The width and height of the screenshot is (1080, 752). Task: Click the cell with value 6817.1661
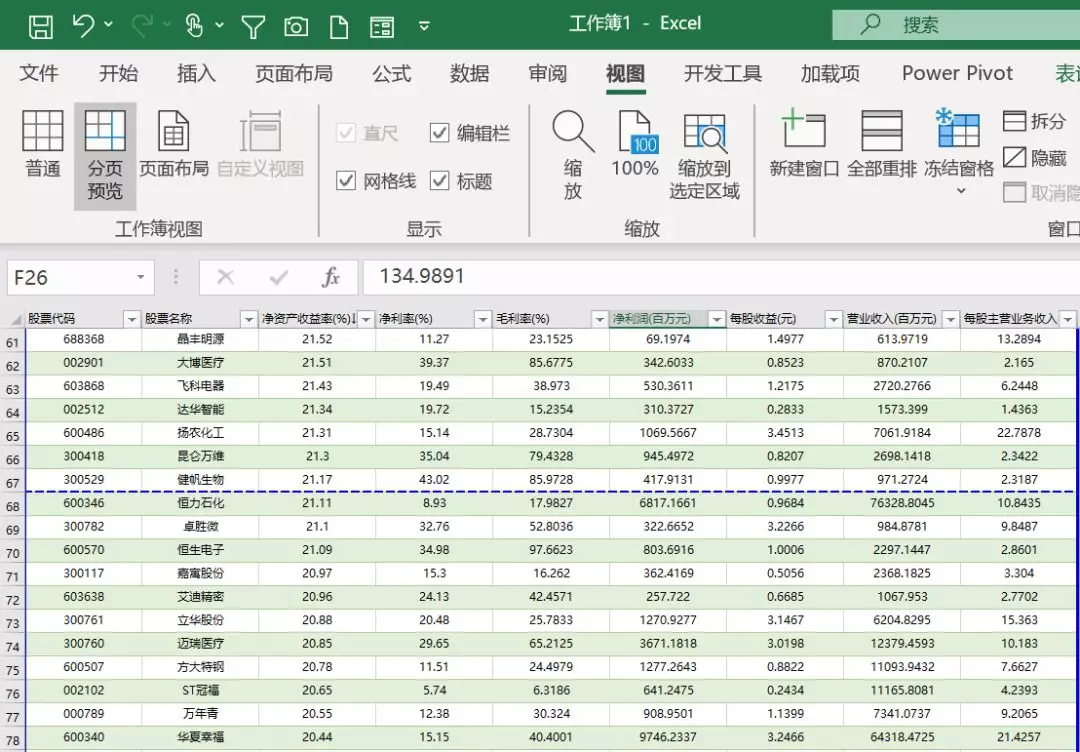coord(668,503)
